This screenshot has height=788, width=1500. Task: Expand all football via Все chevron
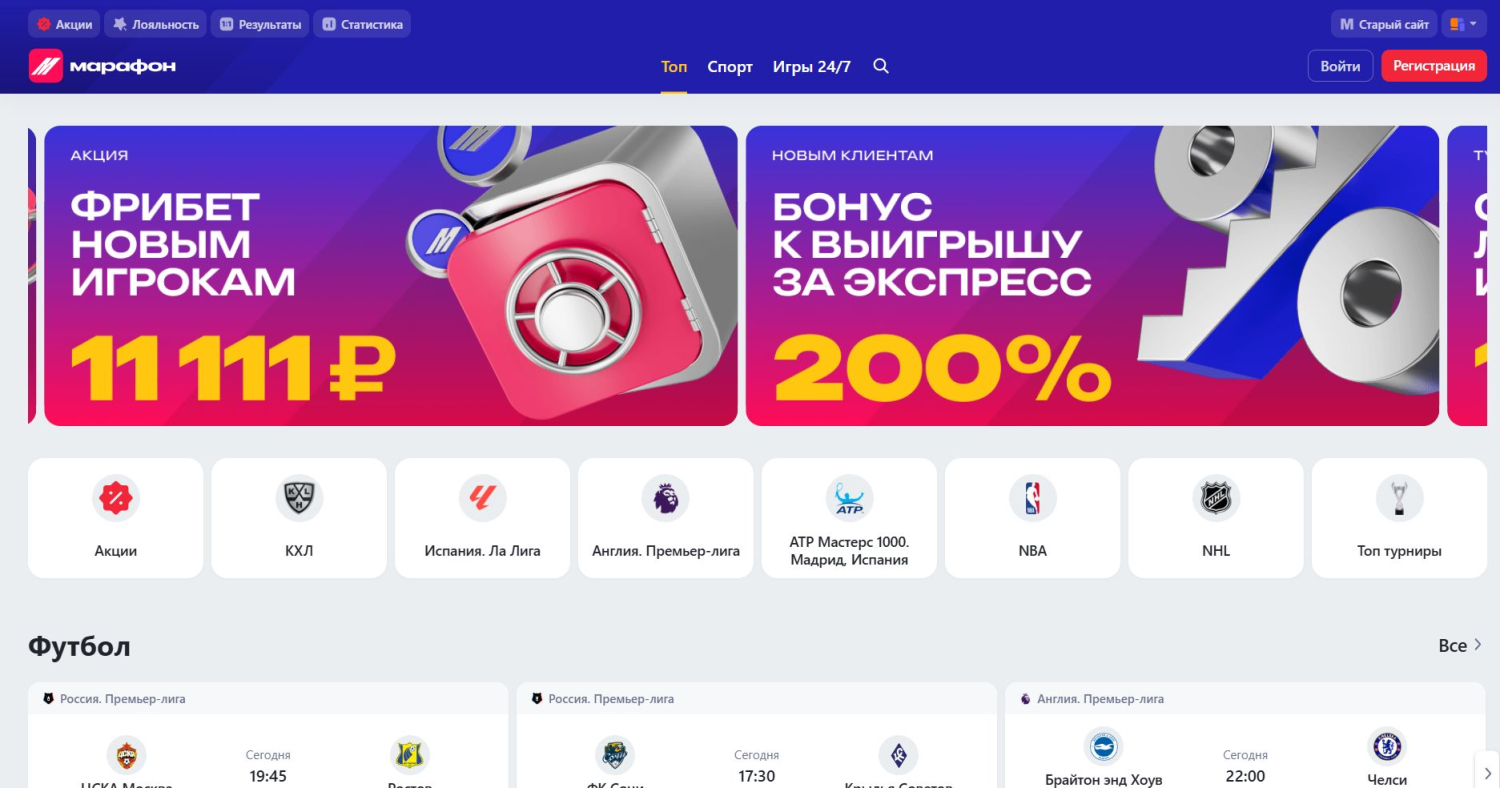coord(1461,645)
